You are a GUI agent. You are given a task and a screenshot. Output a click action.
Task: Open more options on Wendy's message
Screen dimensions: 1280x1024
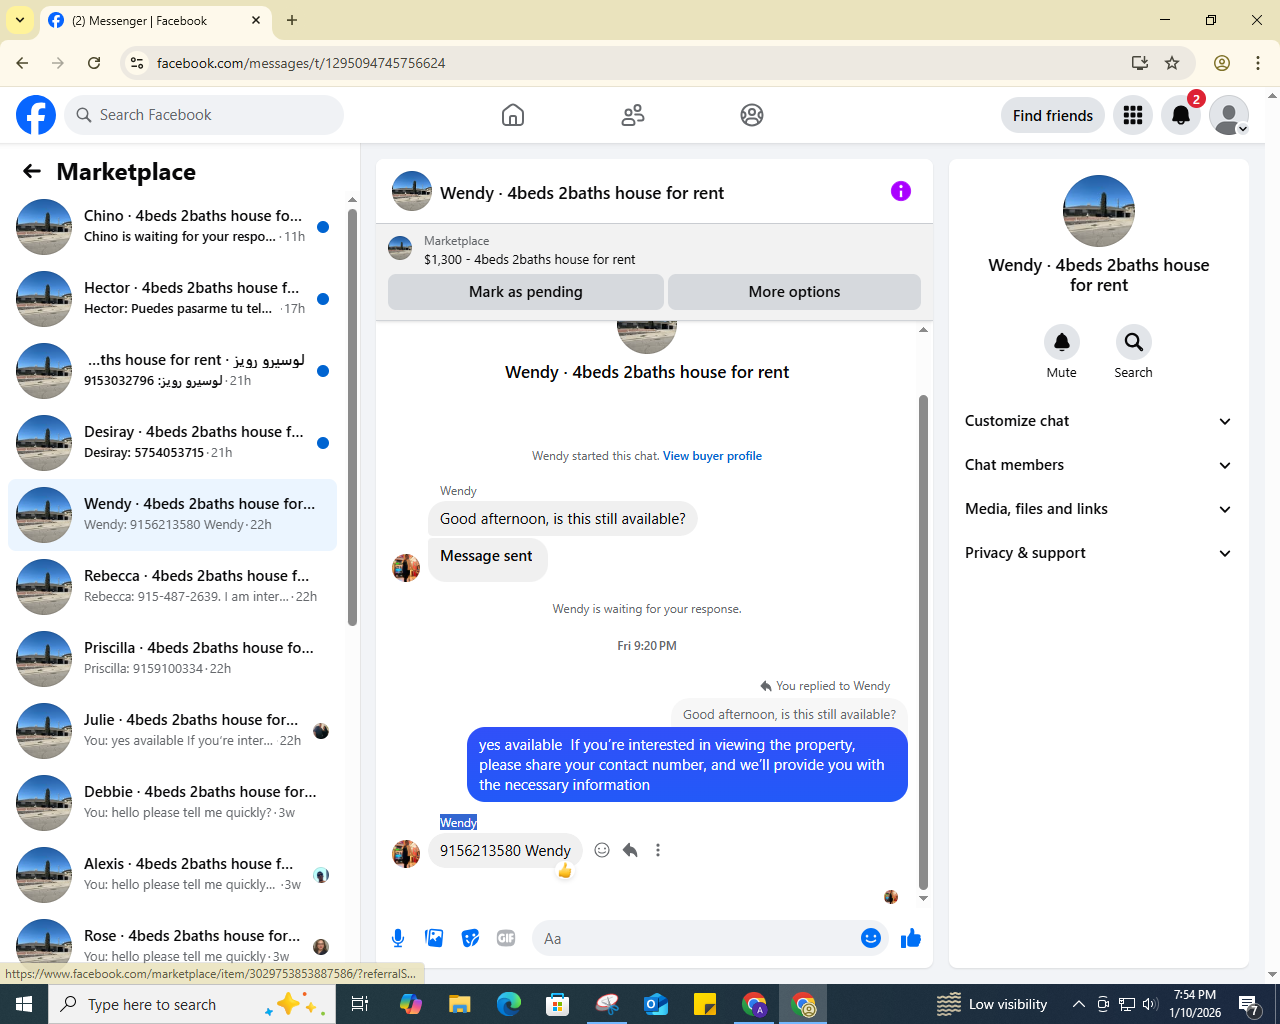coord(658,850)
